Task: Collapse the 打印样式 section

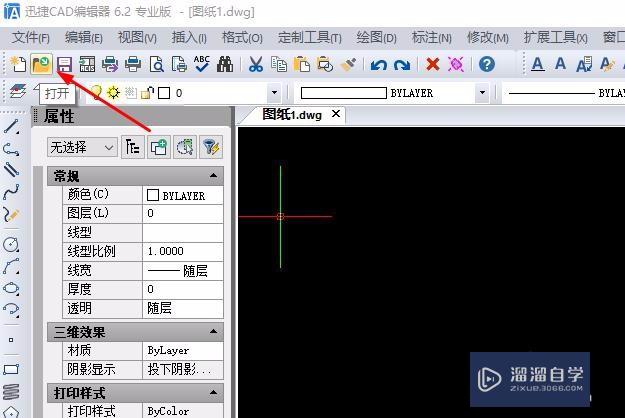Action: click(x=213, y=392)
